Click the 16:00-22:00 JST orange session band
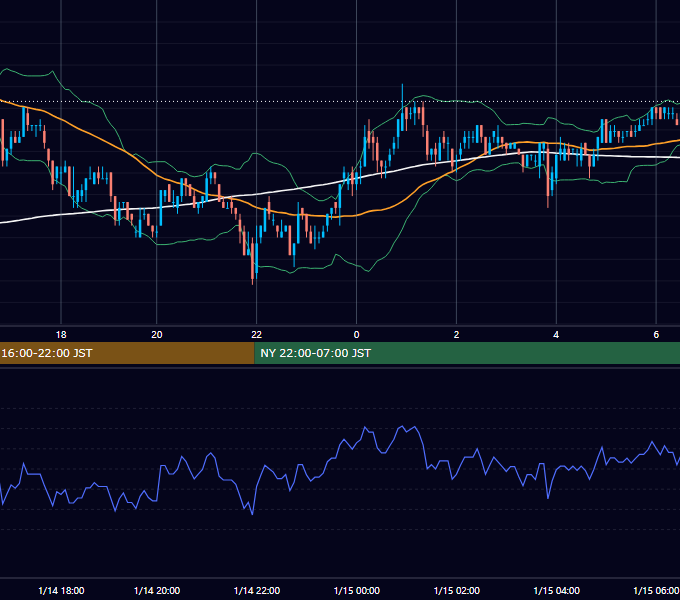The width and height of the screenshot is (680, 600). tap(127, 353)
